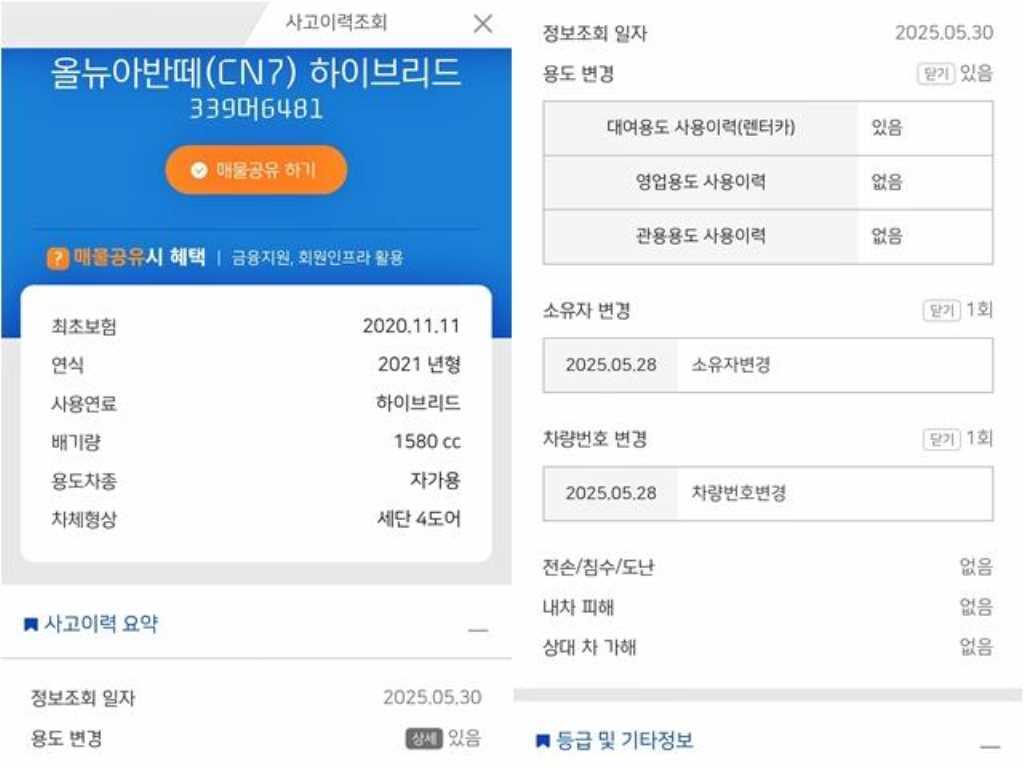Click the 매물공유시 혜택 link
Screen dimensions: 1024x768
139,257
